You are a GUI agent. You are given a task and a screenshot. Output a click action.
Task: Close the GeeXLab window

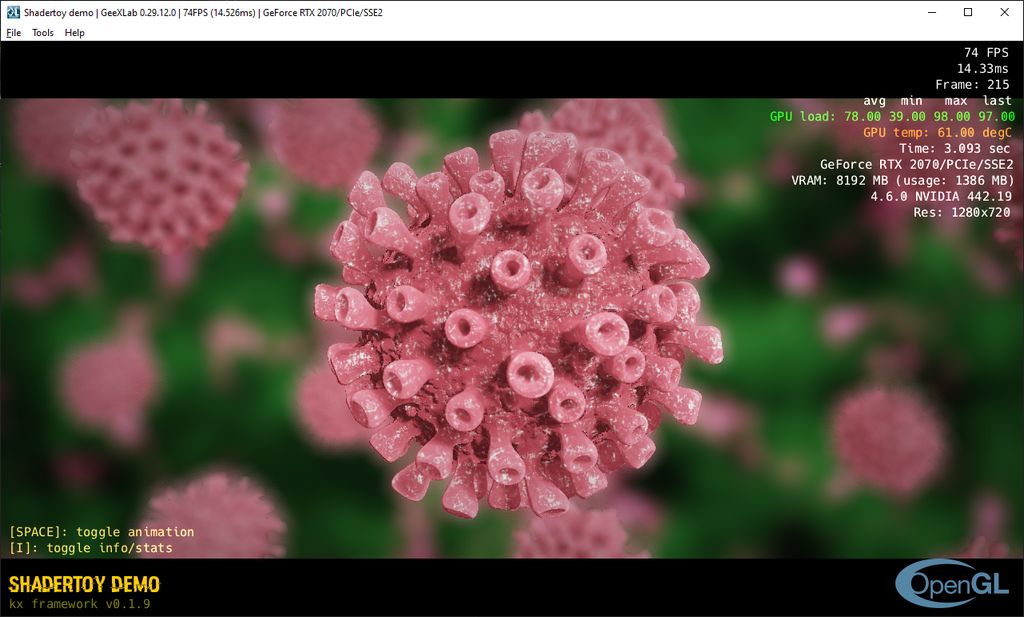coord(1004,12)
